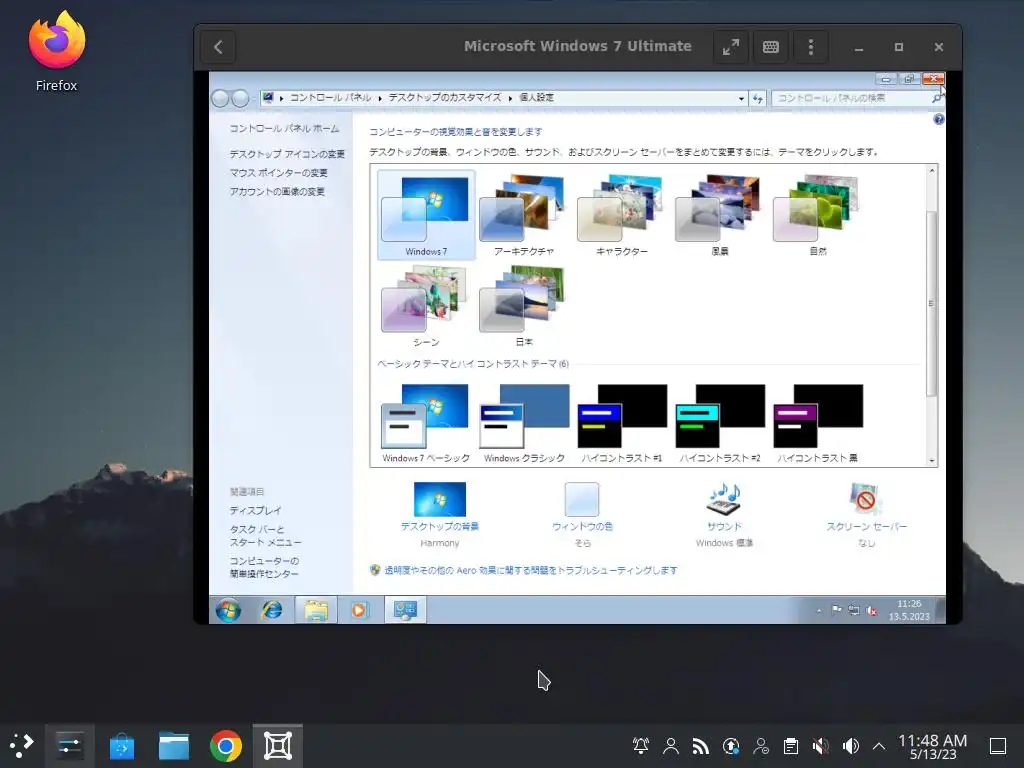This screenshot has width=1024, height=768.
Task: Apply the Windows クラシック theme
Action: 524,423
